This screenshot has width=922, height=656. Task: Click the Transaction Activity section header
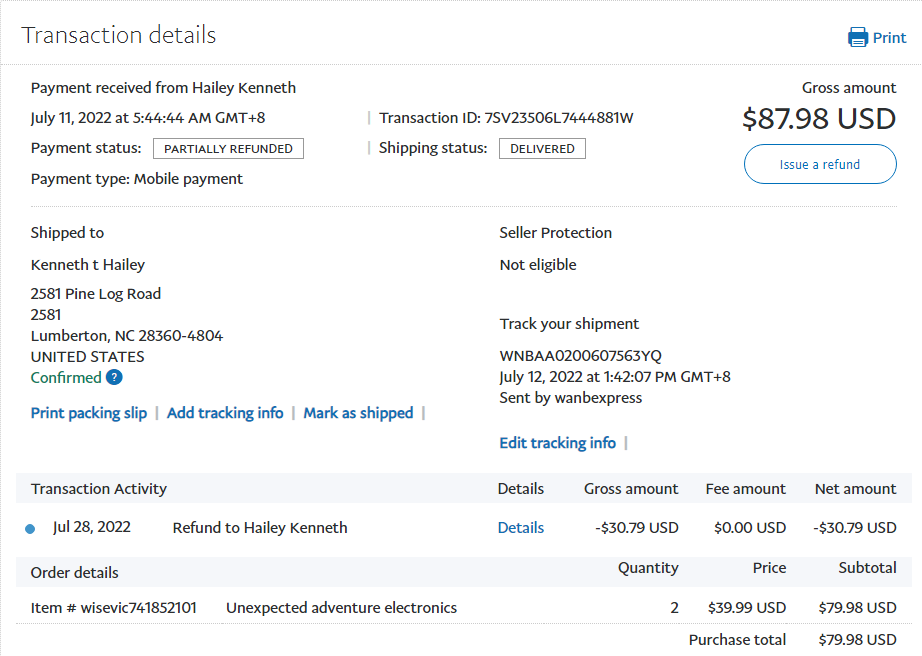(99, 489)
